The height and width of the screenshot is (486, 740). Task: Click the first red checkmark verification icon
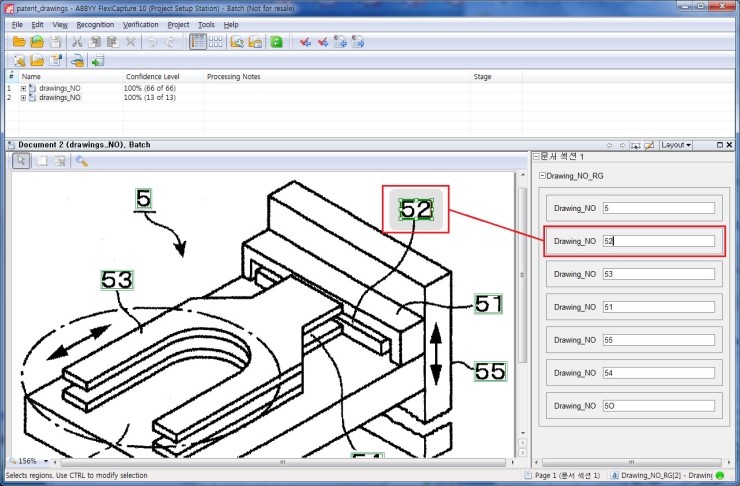click(305, 42)
